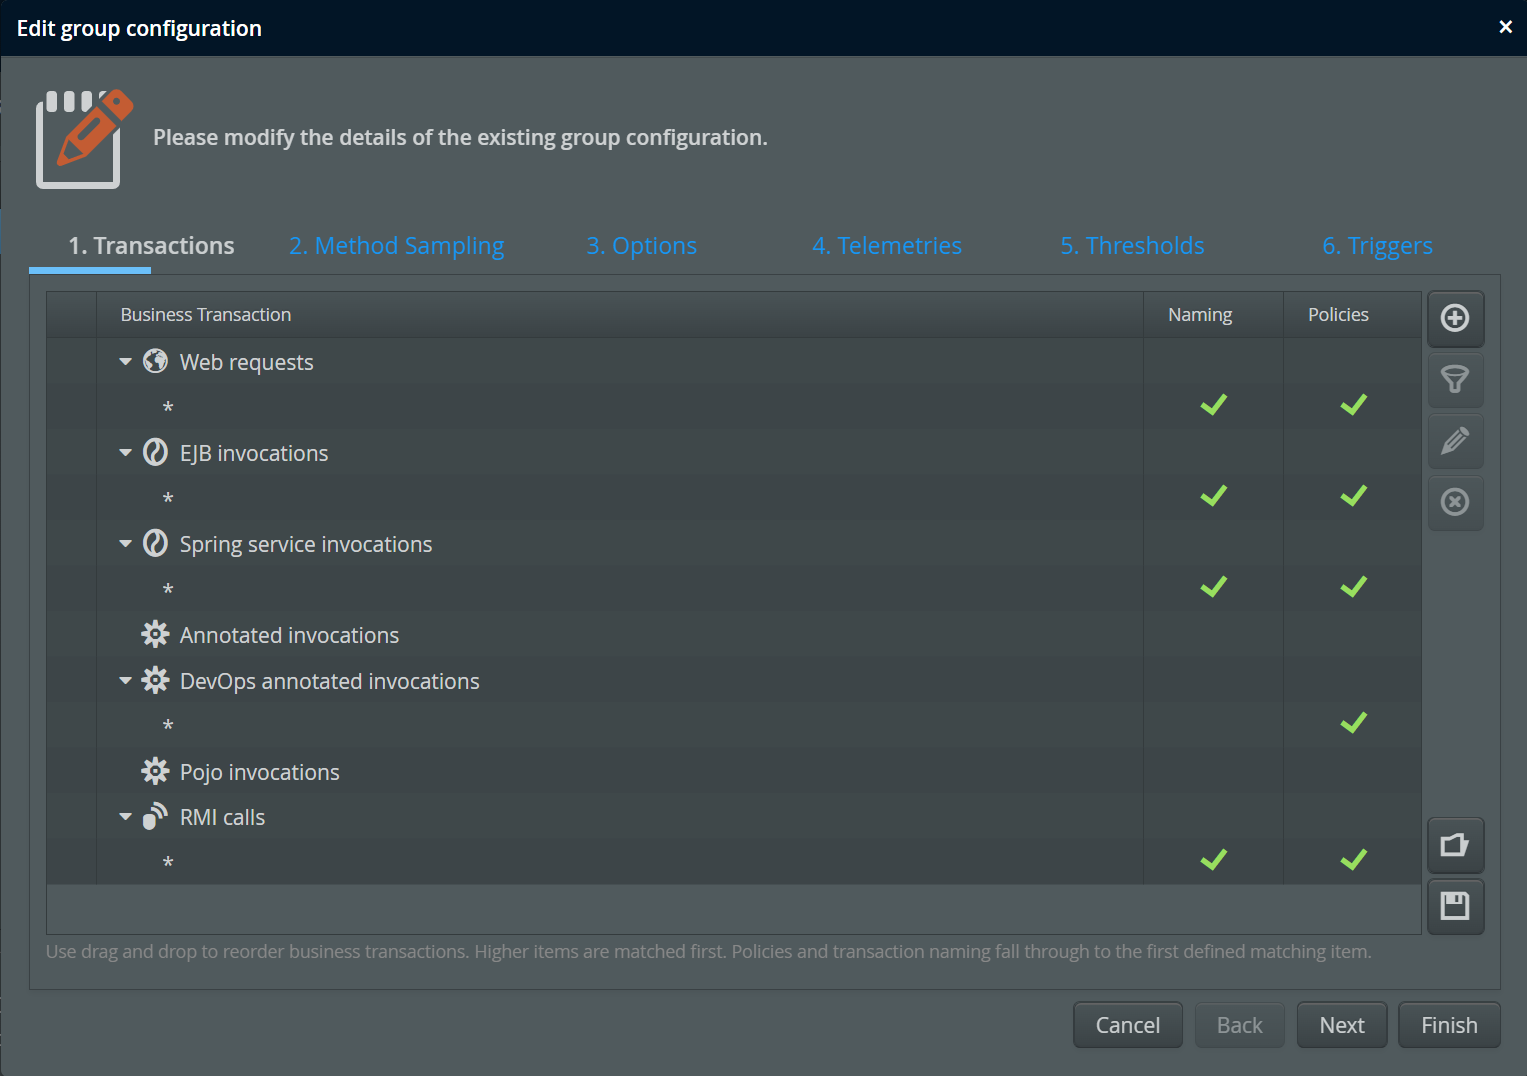Click the delete circle-x icon
Screen dimensions: 1527x1076
pyautogui.click(x=1455, y=502)
